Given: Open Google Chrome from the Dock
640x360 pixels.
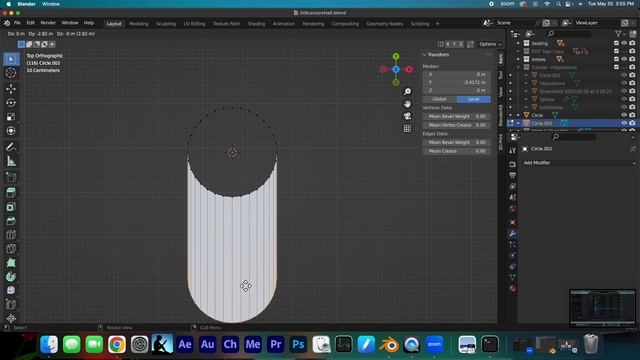Looking at the screenshot, I should point(117,345).
